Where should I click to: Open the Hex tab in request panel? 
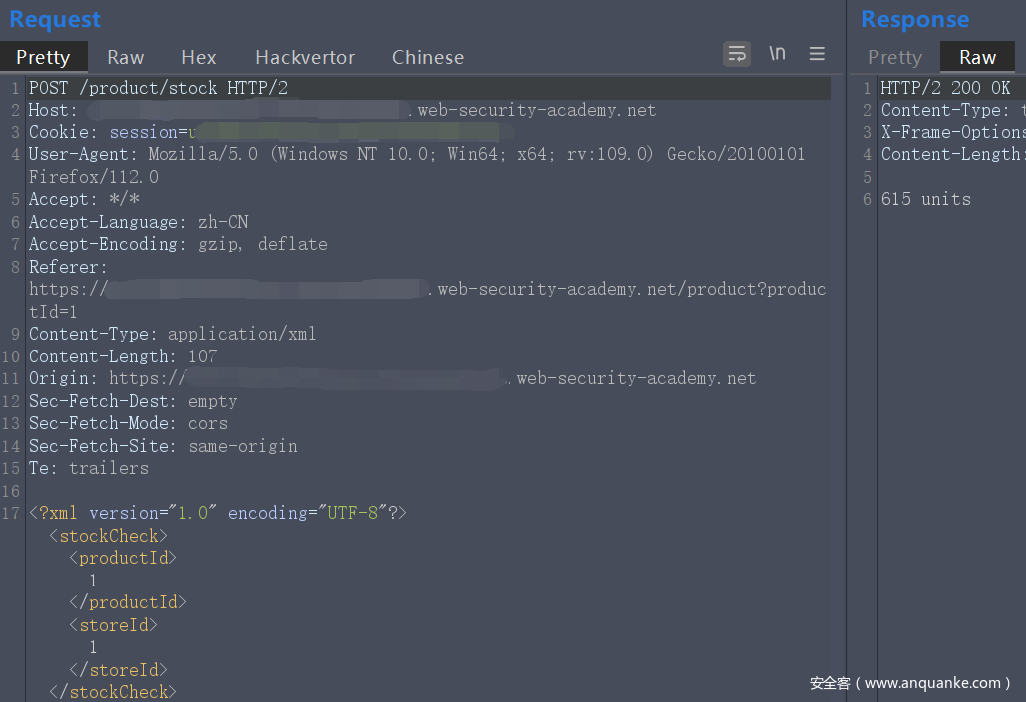[x=199, y=57]
